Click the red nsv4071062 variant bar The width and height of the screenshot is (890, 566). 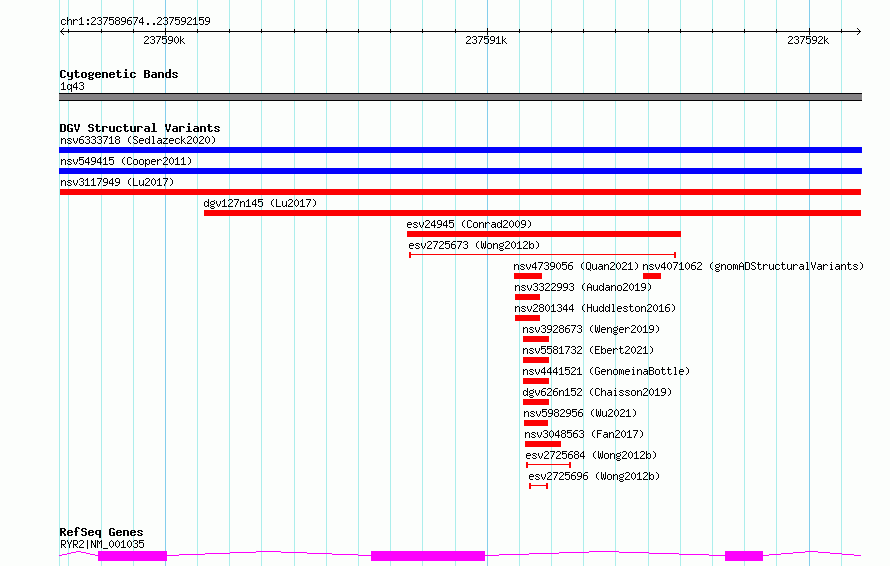coord(652,276)
